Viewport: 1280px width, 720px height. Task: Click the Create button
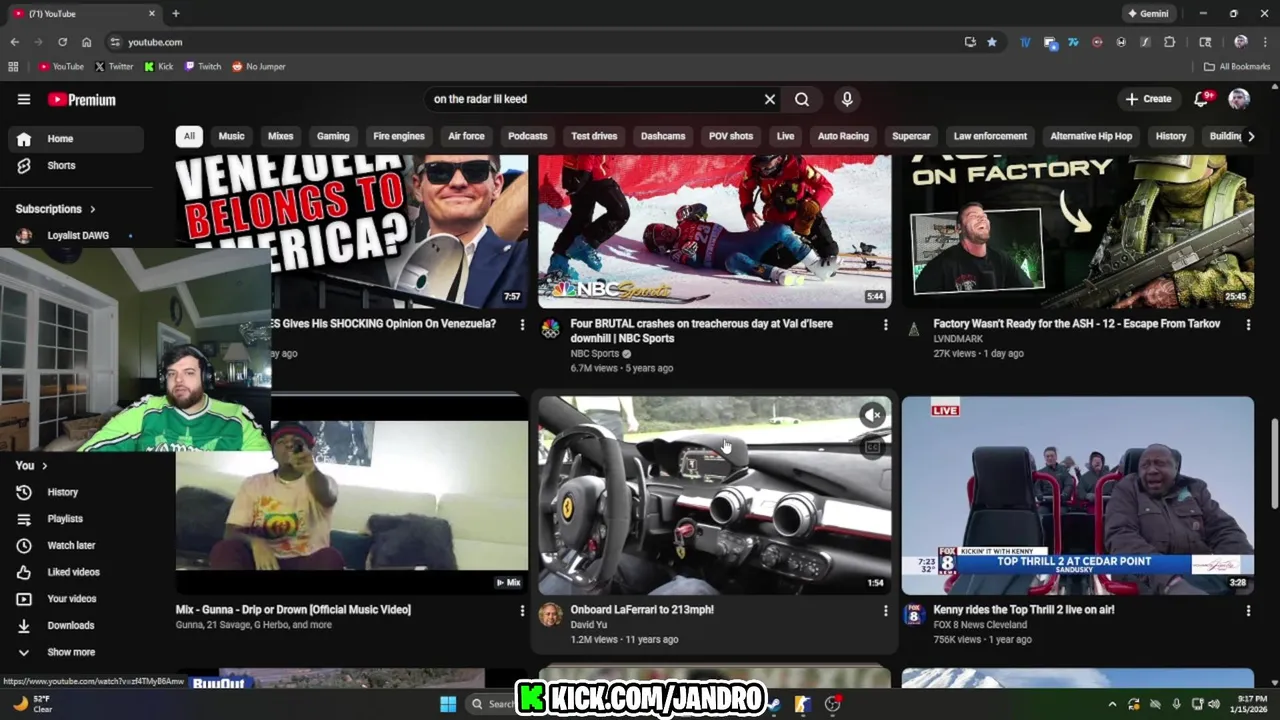(x=1148, y=99)
